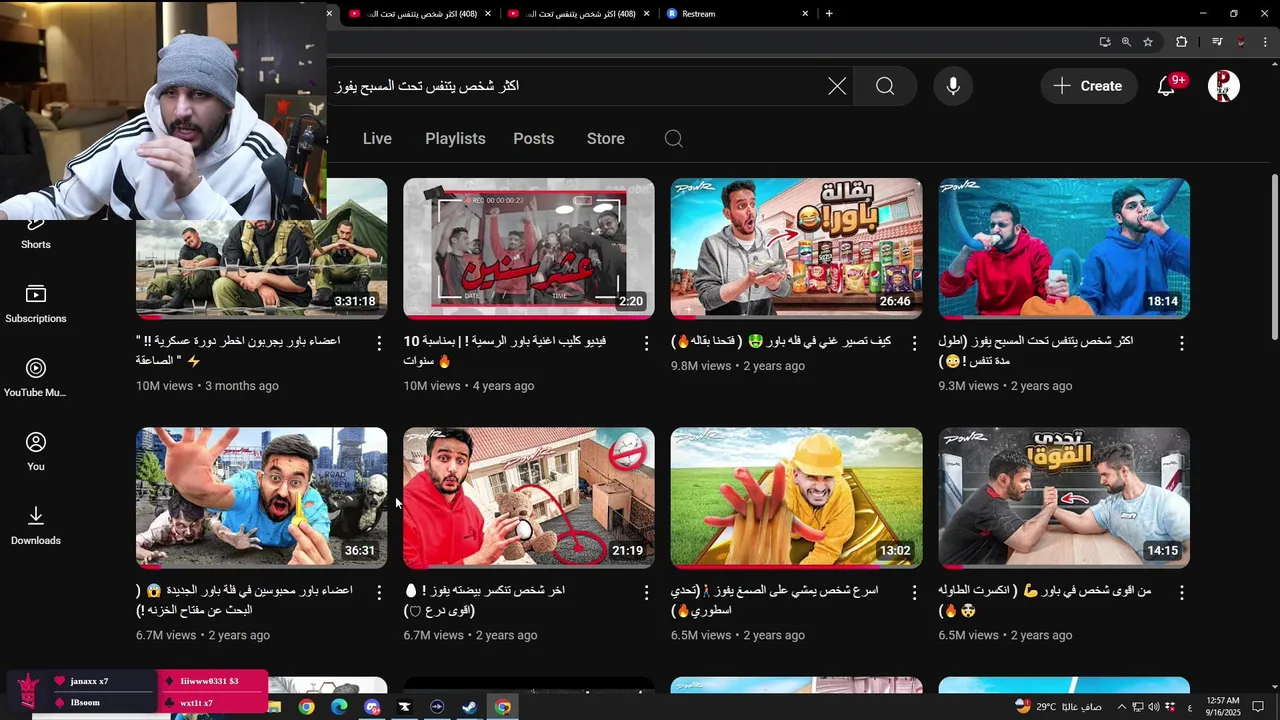Play the 18:14 underwater breathing video thumbnail
This screenshot has height=720, width=1280.
click(1064, 249)
